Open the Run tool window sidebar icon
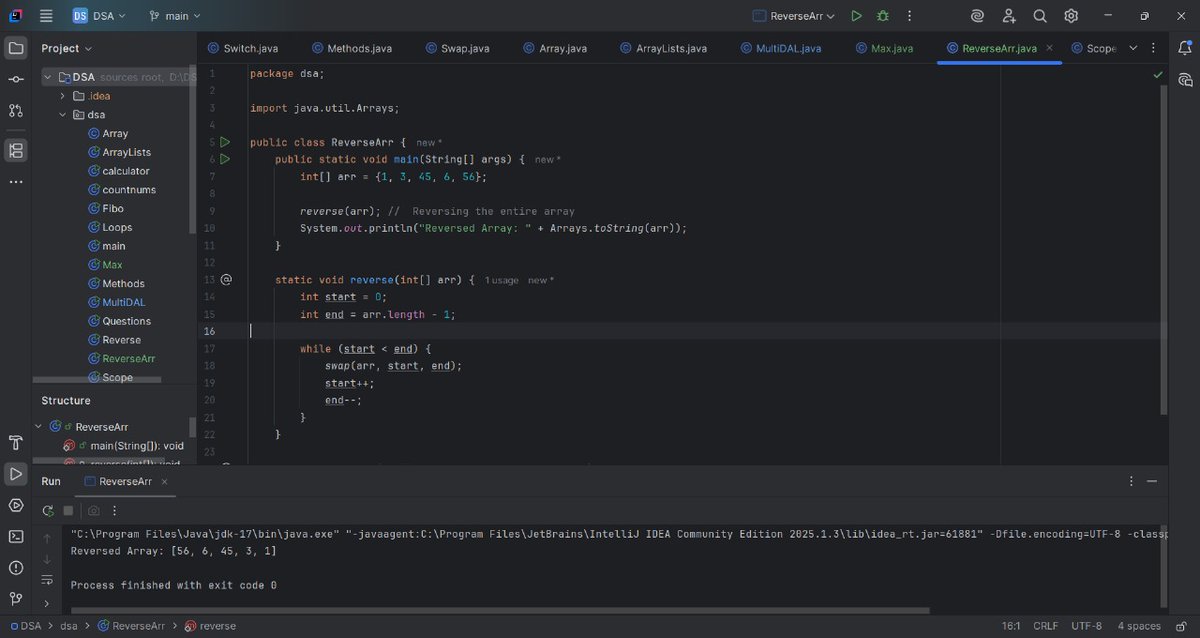1200x638 pixels. pos(16,473)
